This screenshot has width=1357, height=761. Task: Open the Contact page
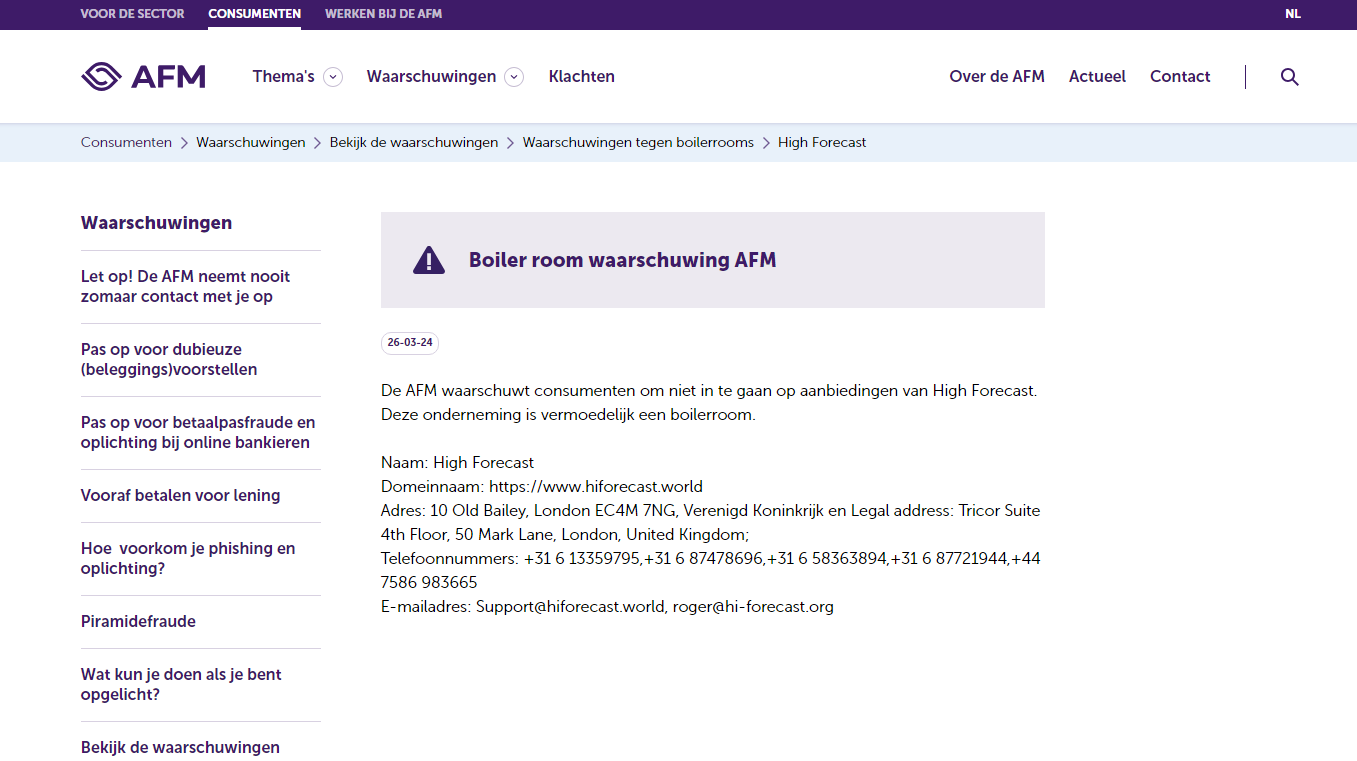[1180, 77]
